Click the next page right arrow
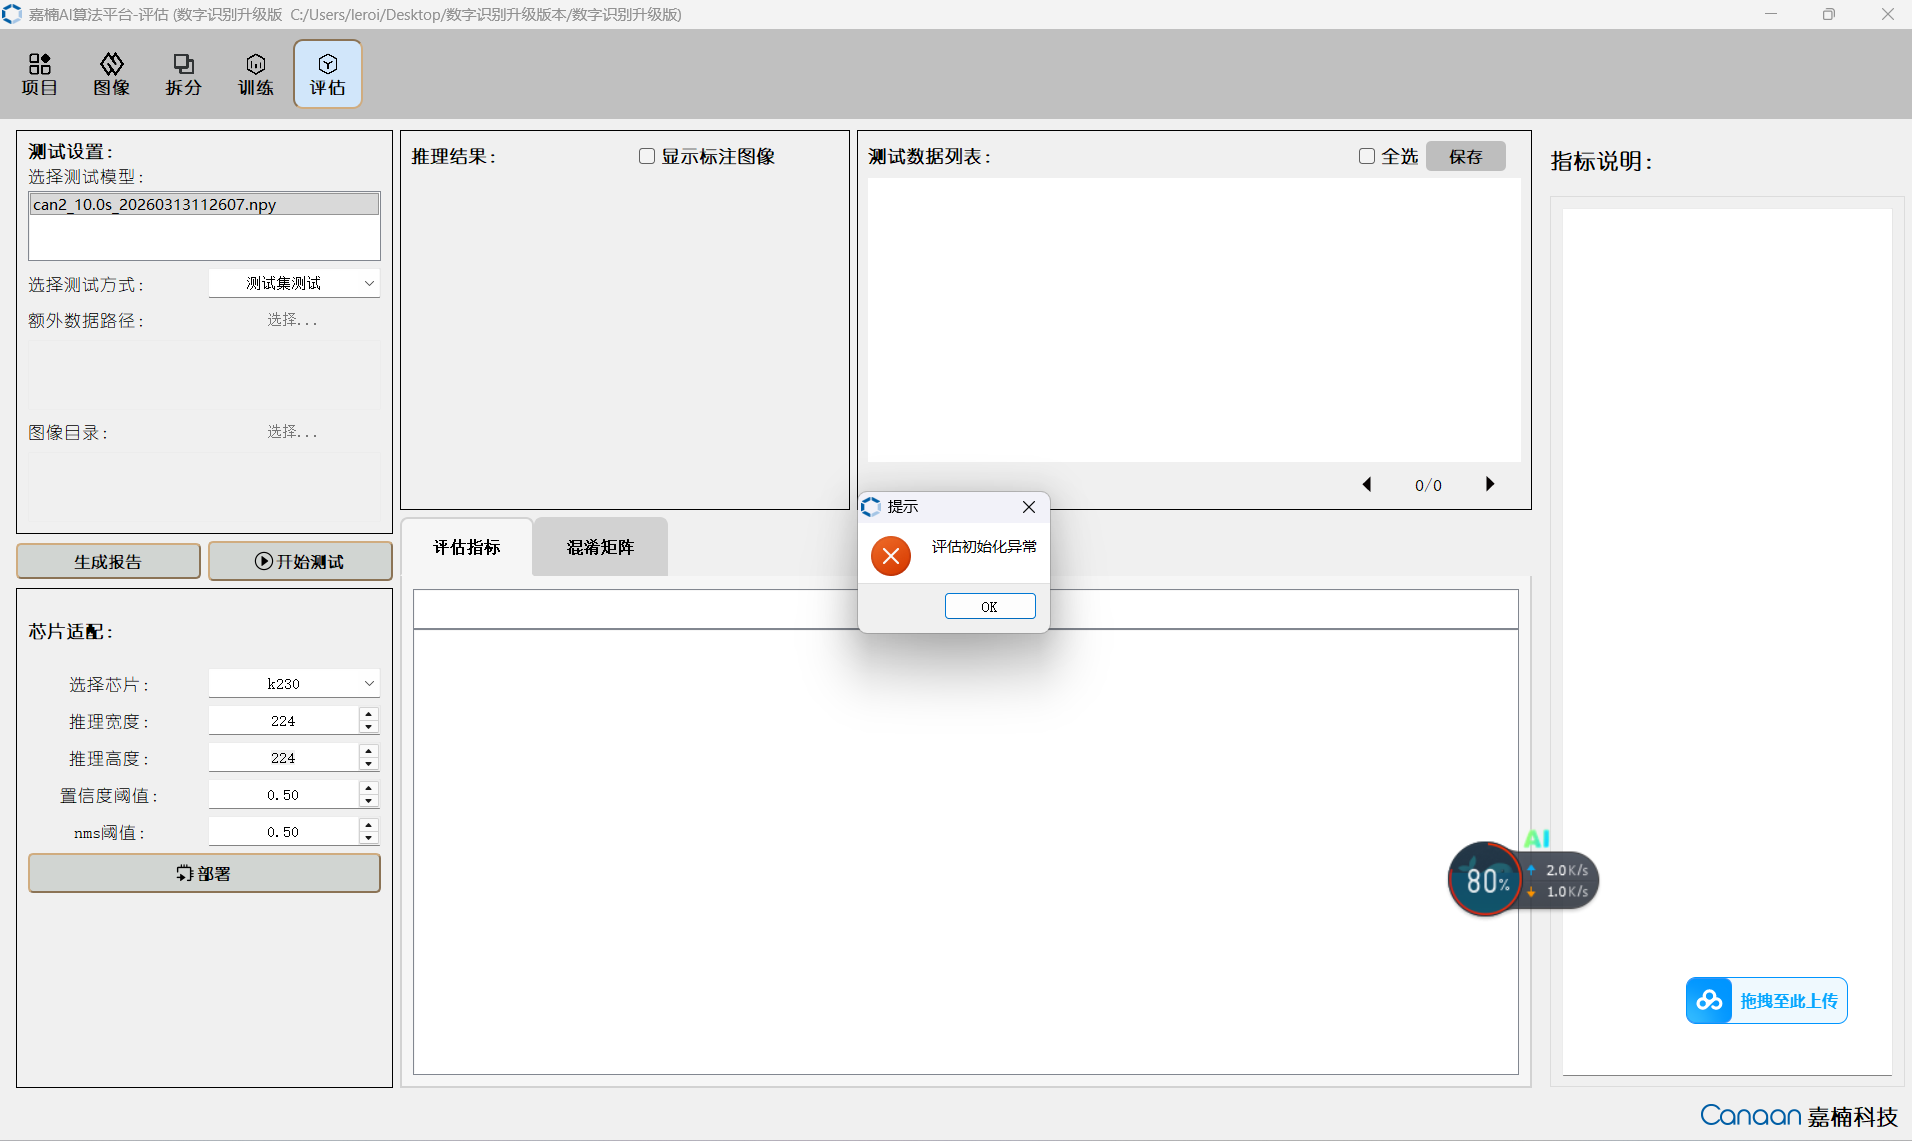Screen dimensions: 1912x1141 pos(1490,485)
